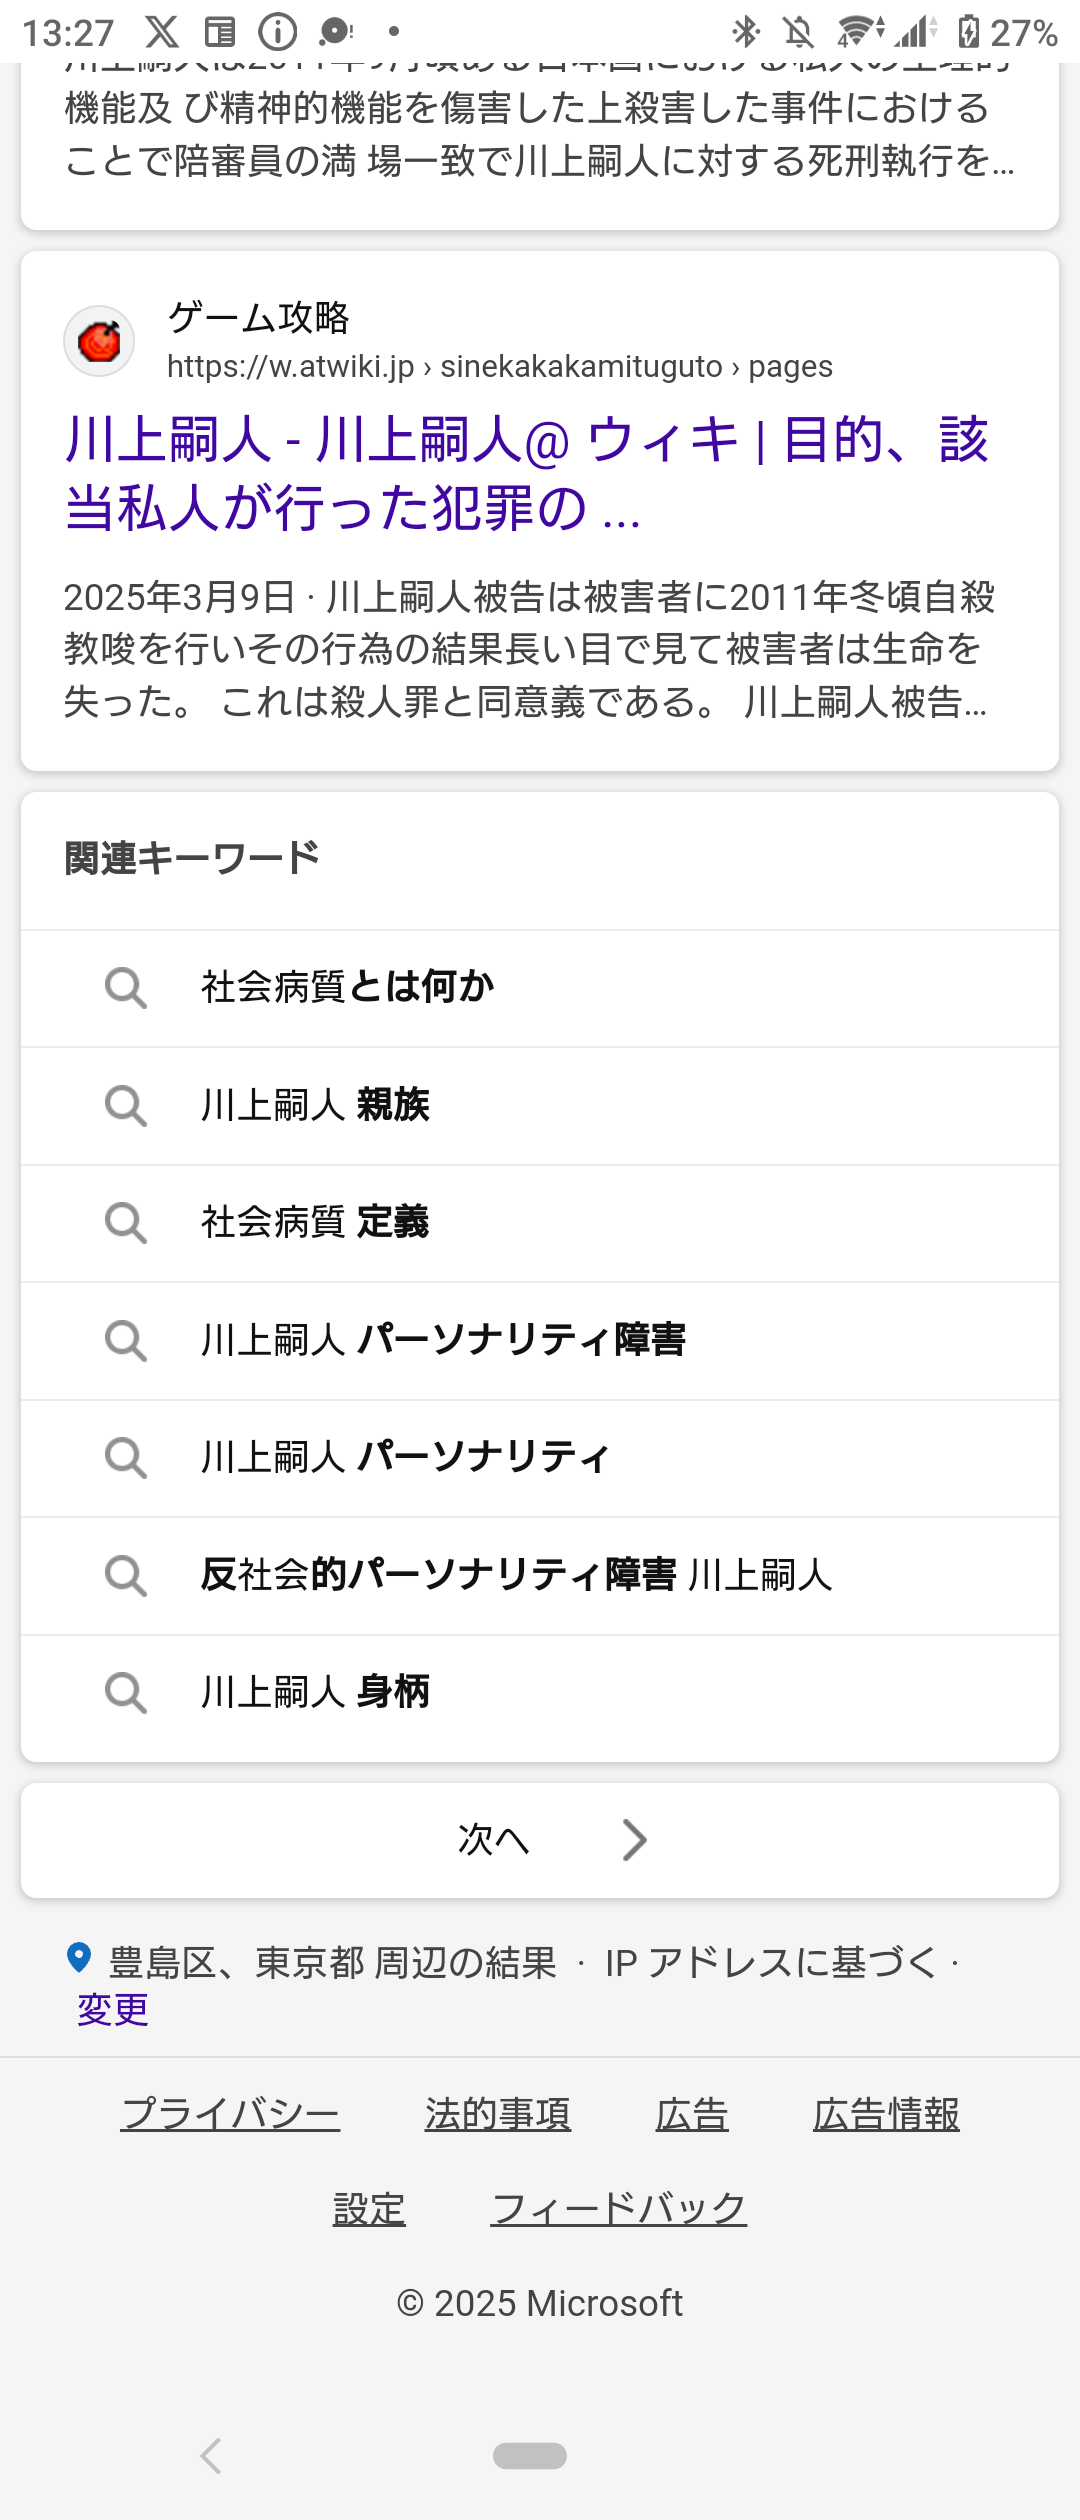Viewport: 1080px width, 2520px height.
Task: Open the atwiki.jp URL breadcrumb
Action: (x=500, y=367)
